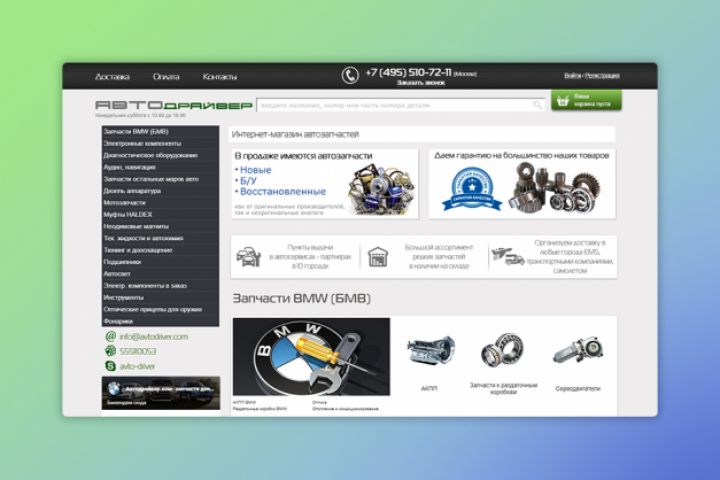Screen dimensions: 720x480
Task: Click the phone number +7 (495) 510-72-11
Action: [x=408, y=73]
